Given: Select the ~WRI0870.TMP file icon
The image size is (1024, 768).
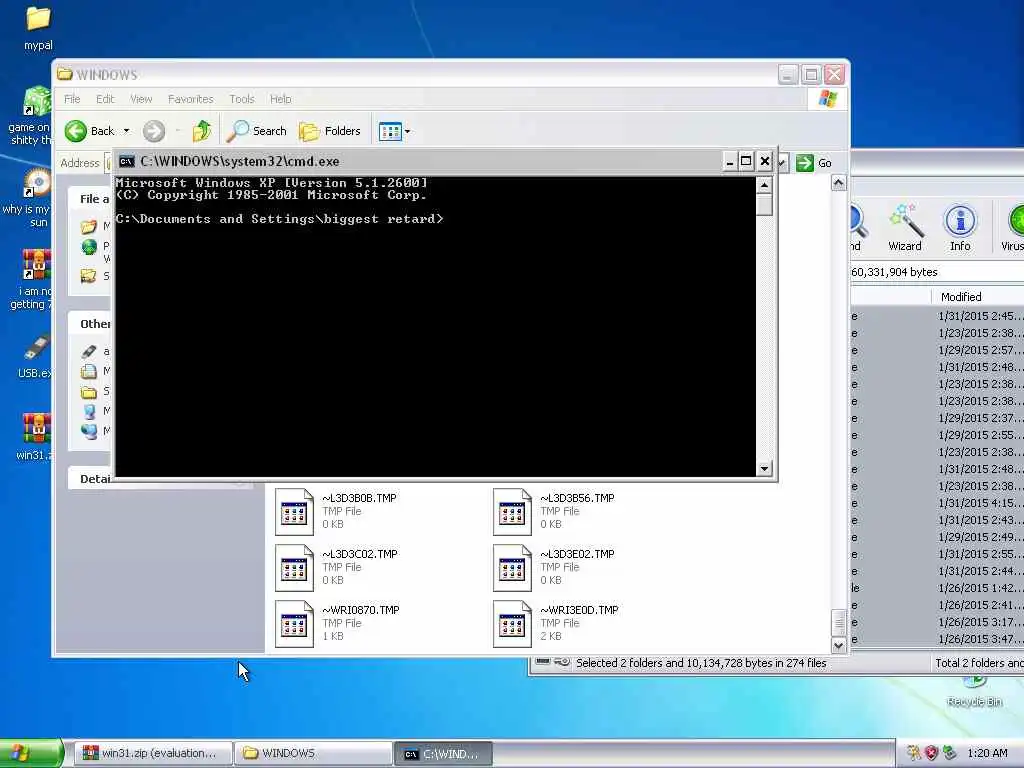Looking at the screenshot, I should pyautogui.click(x=294, y=624).
